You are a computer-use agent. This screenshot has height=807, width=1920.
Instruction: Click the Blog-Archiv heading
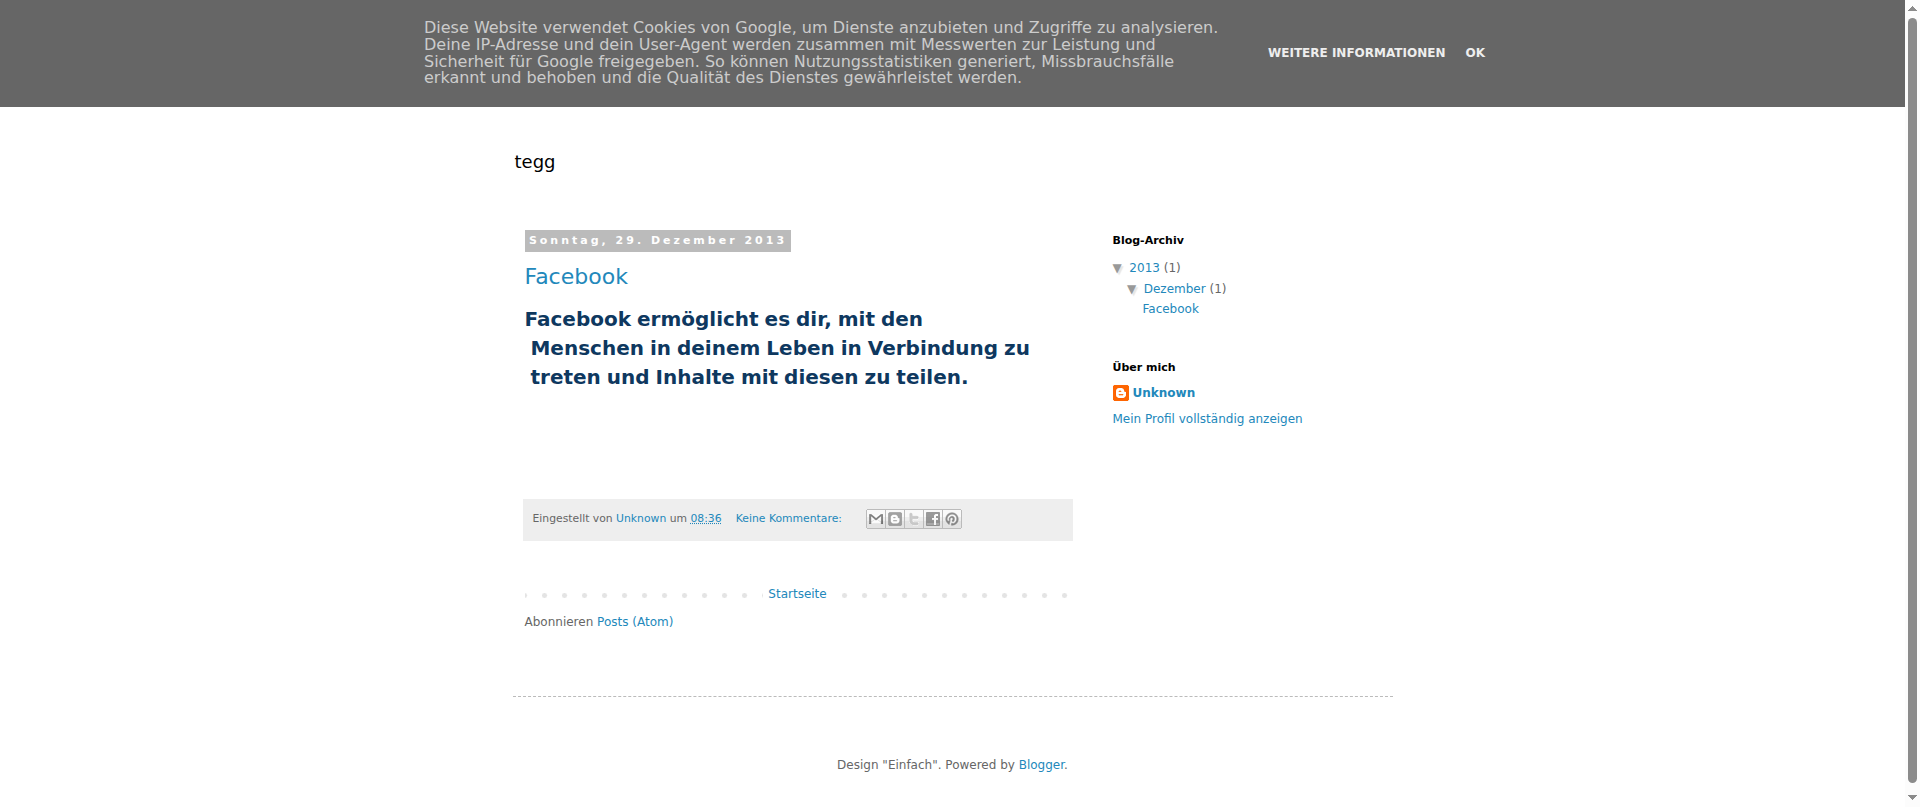tap(1148, 240)
